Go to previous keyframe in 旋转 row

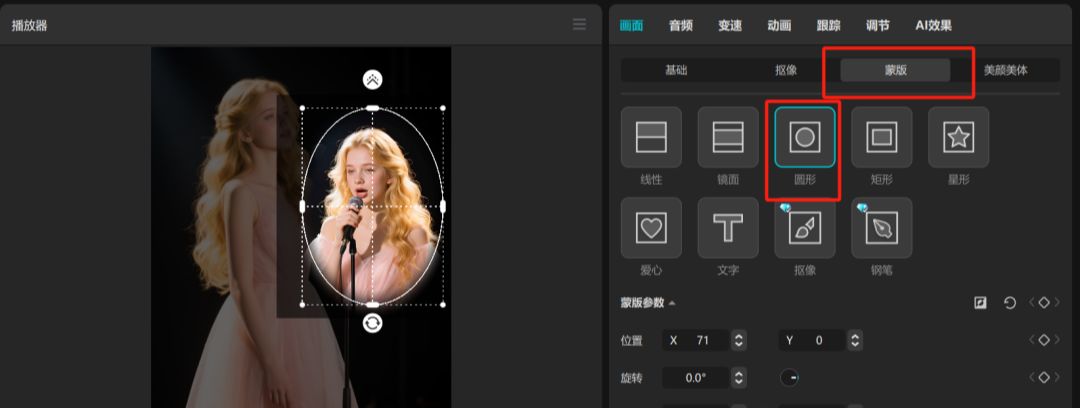pos(1032,377)
